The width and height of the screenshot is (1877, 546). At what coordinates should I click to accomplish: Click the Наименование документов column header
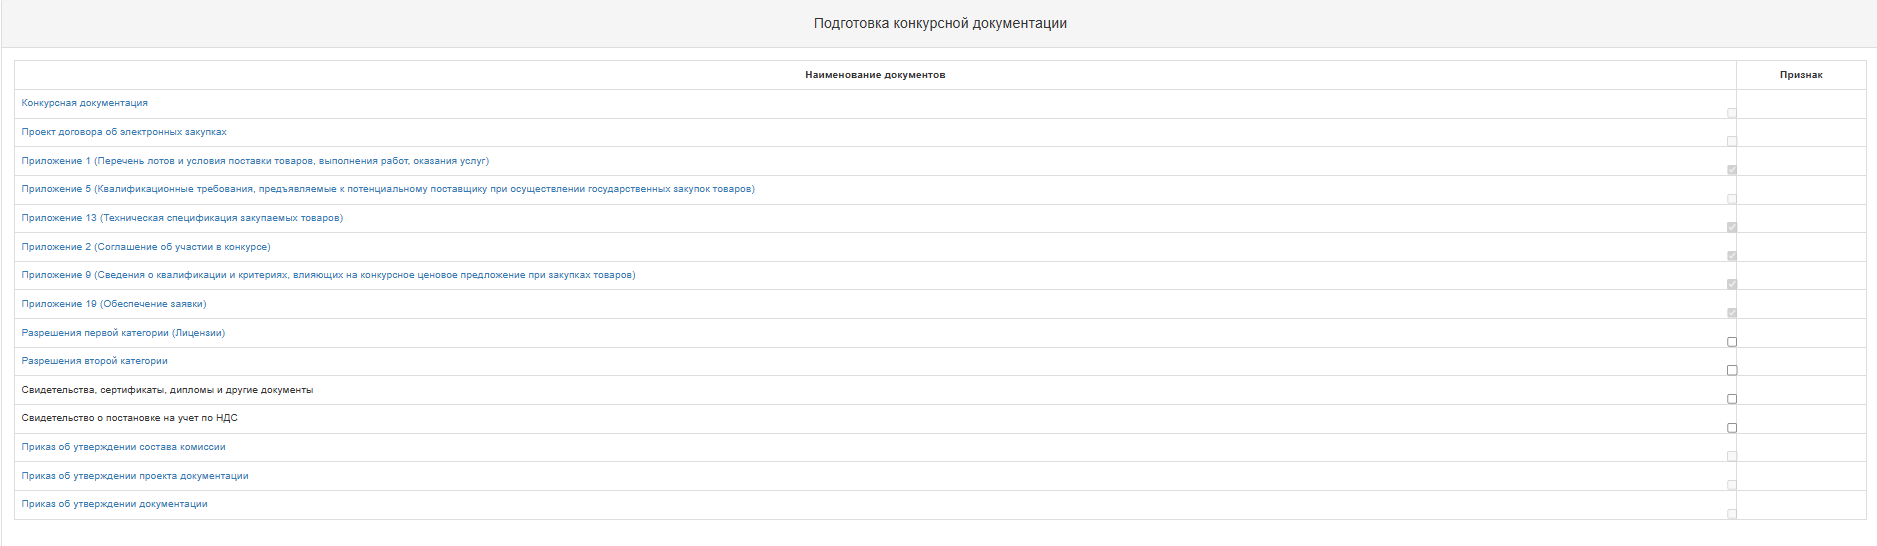[x=875, y=75]
